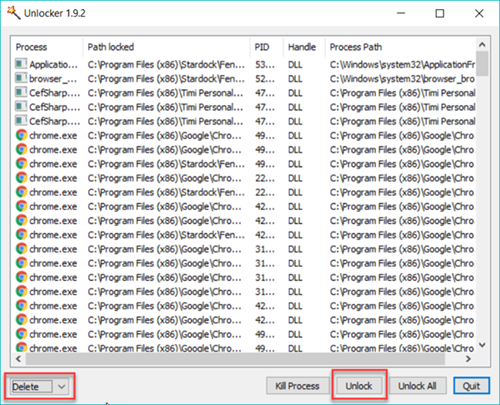Select chrome.exe name with PID 49... Stardock path
The height and width of the screenshot is (405, 500).
(53, 164)
